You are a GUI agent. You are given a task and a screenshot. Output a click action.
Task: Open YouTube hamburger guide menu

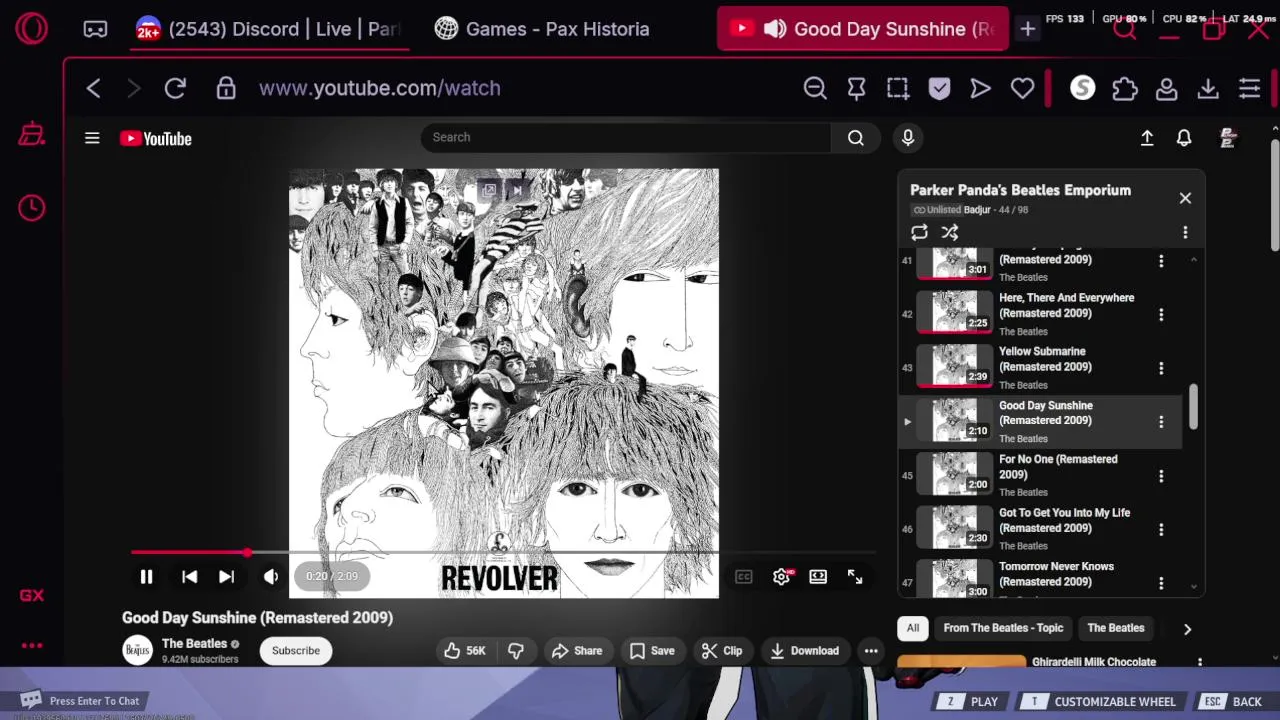click(92, 138)
